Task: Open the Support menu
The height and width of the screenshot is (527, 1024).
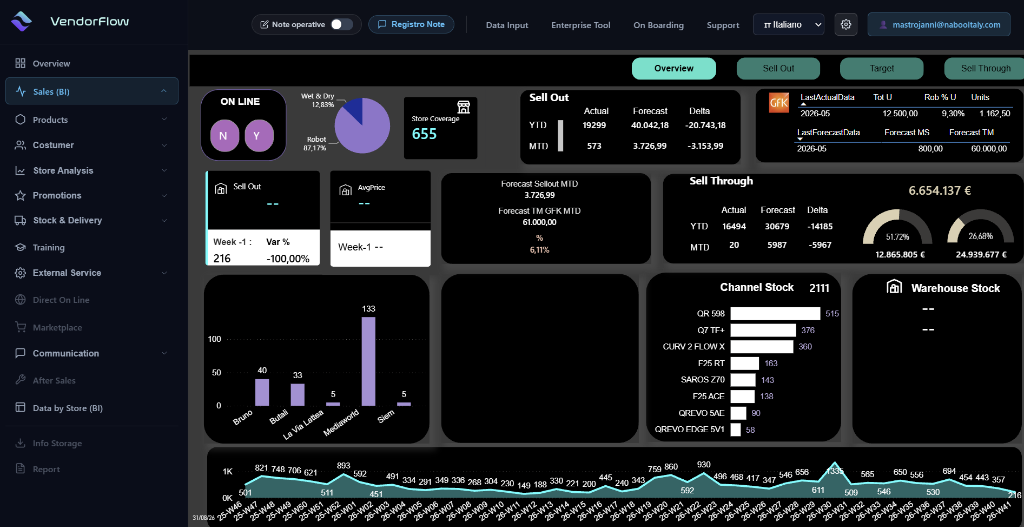Action: coord(723,25)
